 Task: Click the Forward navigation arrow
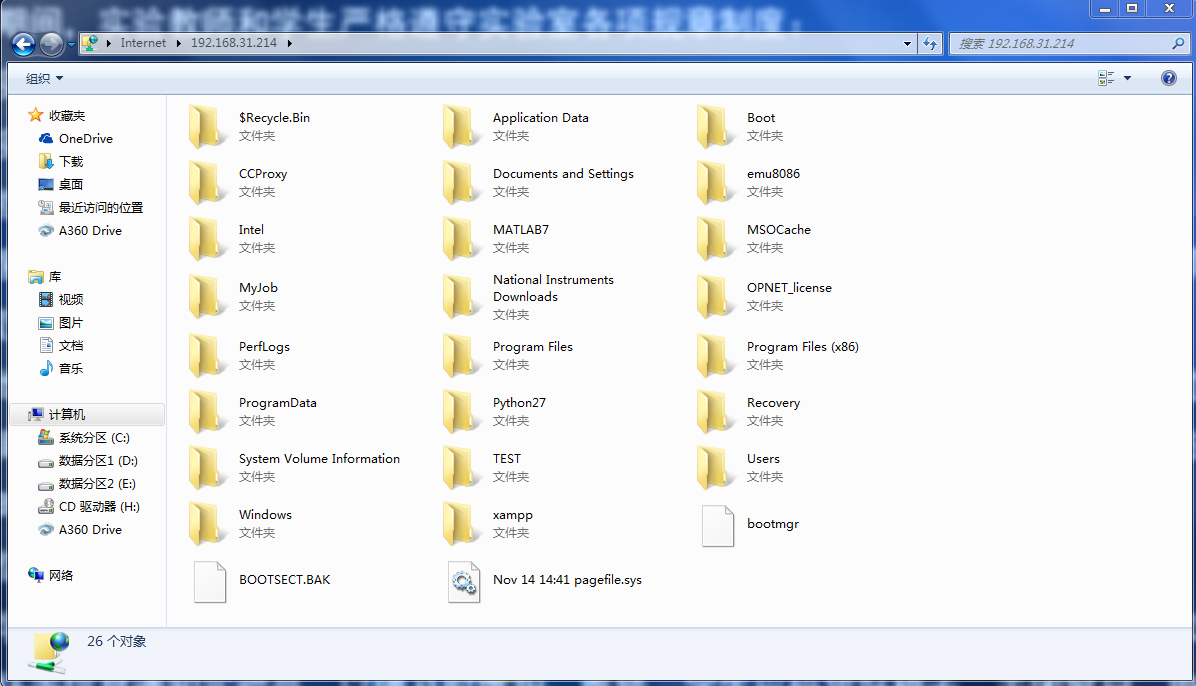click(x=51, y=44)
